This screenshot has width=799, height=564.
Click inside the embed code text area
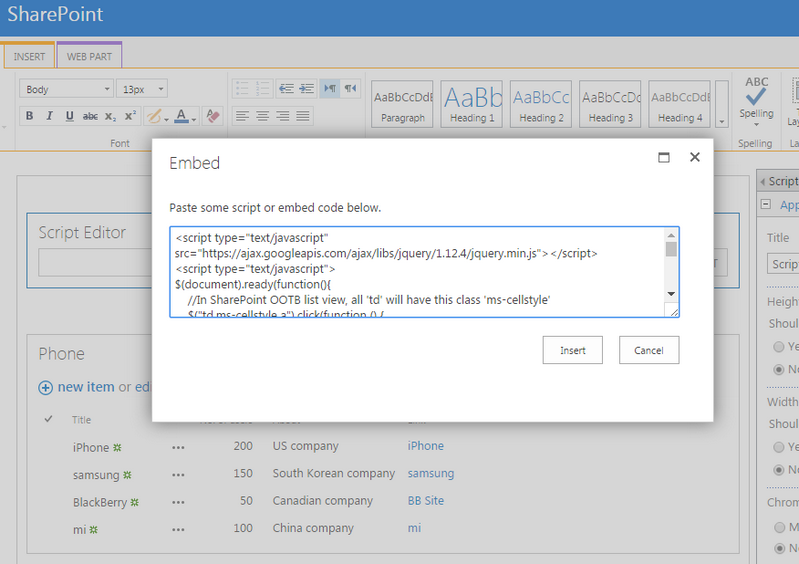pyautogui.click(x=417, y=272)
